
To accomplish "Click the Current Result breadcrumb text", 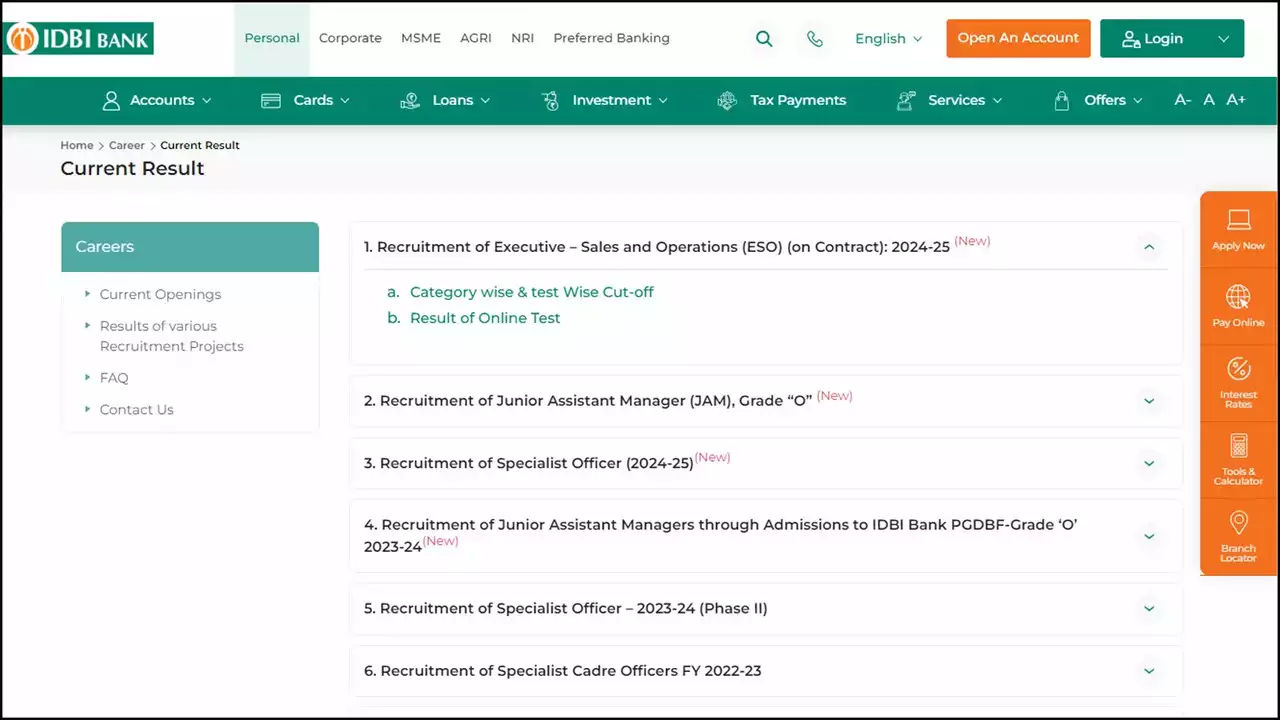I will coord(200,145).
